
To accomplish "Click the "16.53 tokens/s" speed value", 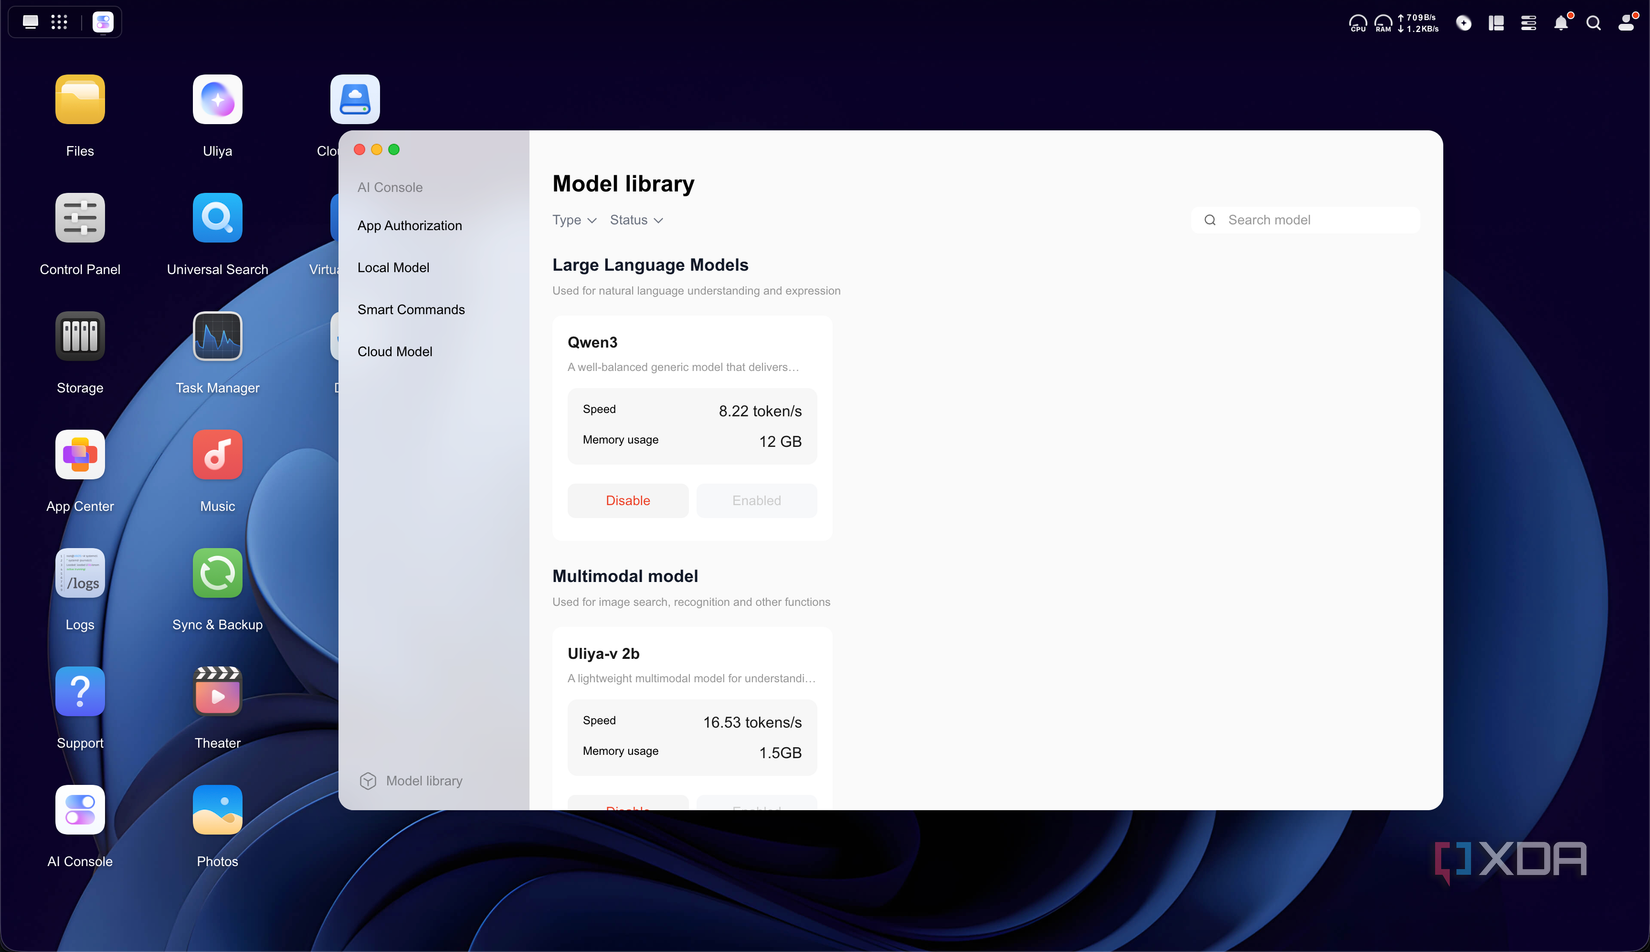I will coord(752,723).
